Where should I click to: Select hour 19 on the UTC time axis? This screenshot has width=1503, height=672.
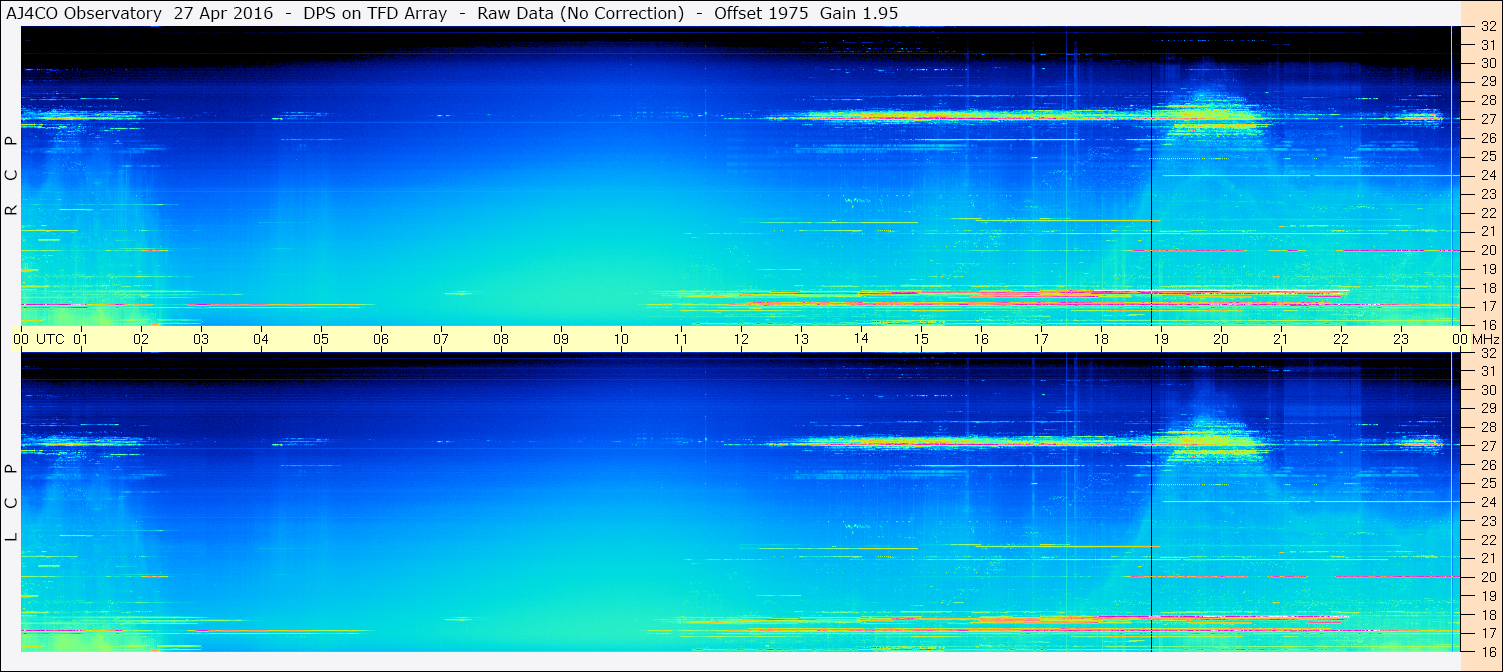(1161, 339)
